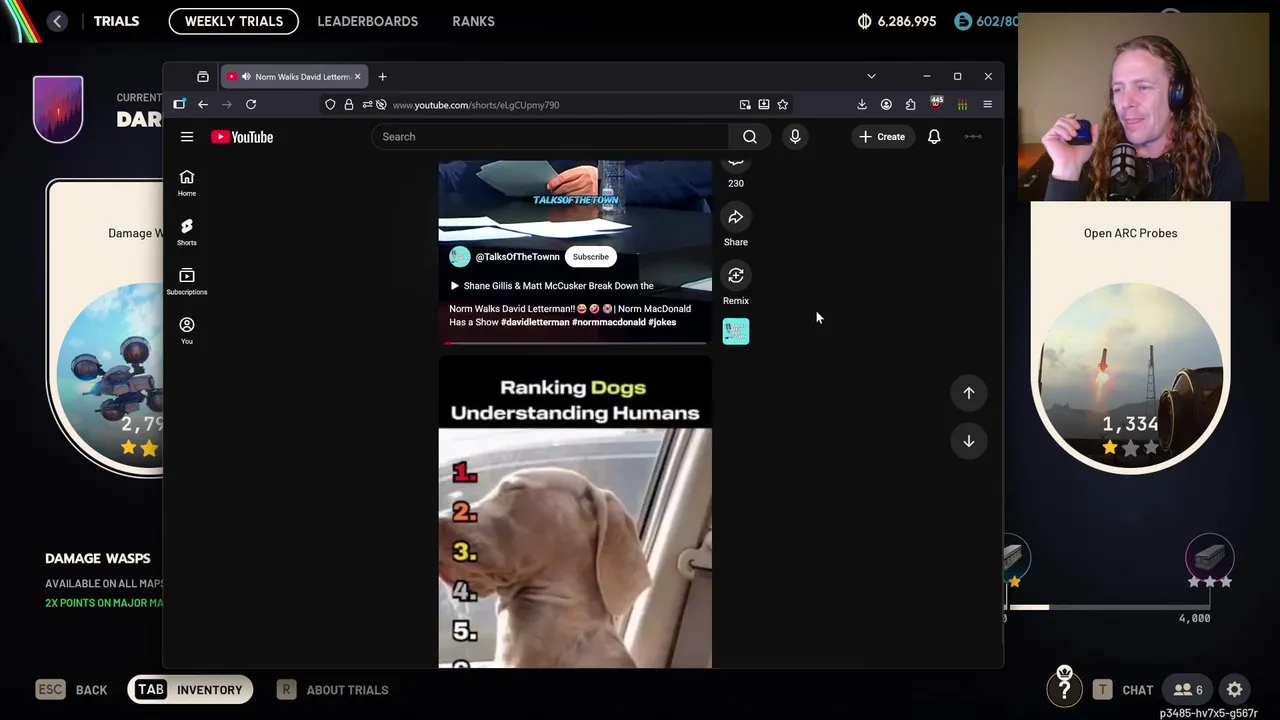This screenshot has width=1280, height=720.
Task: Open the browser tab groups button
Action: coord(203,77)
